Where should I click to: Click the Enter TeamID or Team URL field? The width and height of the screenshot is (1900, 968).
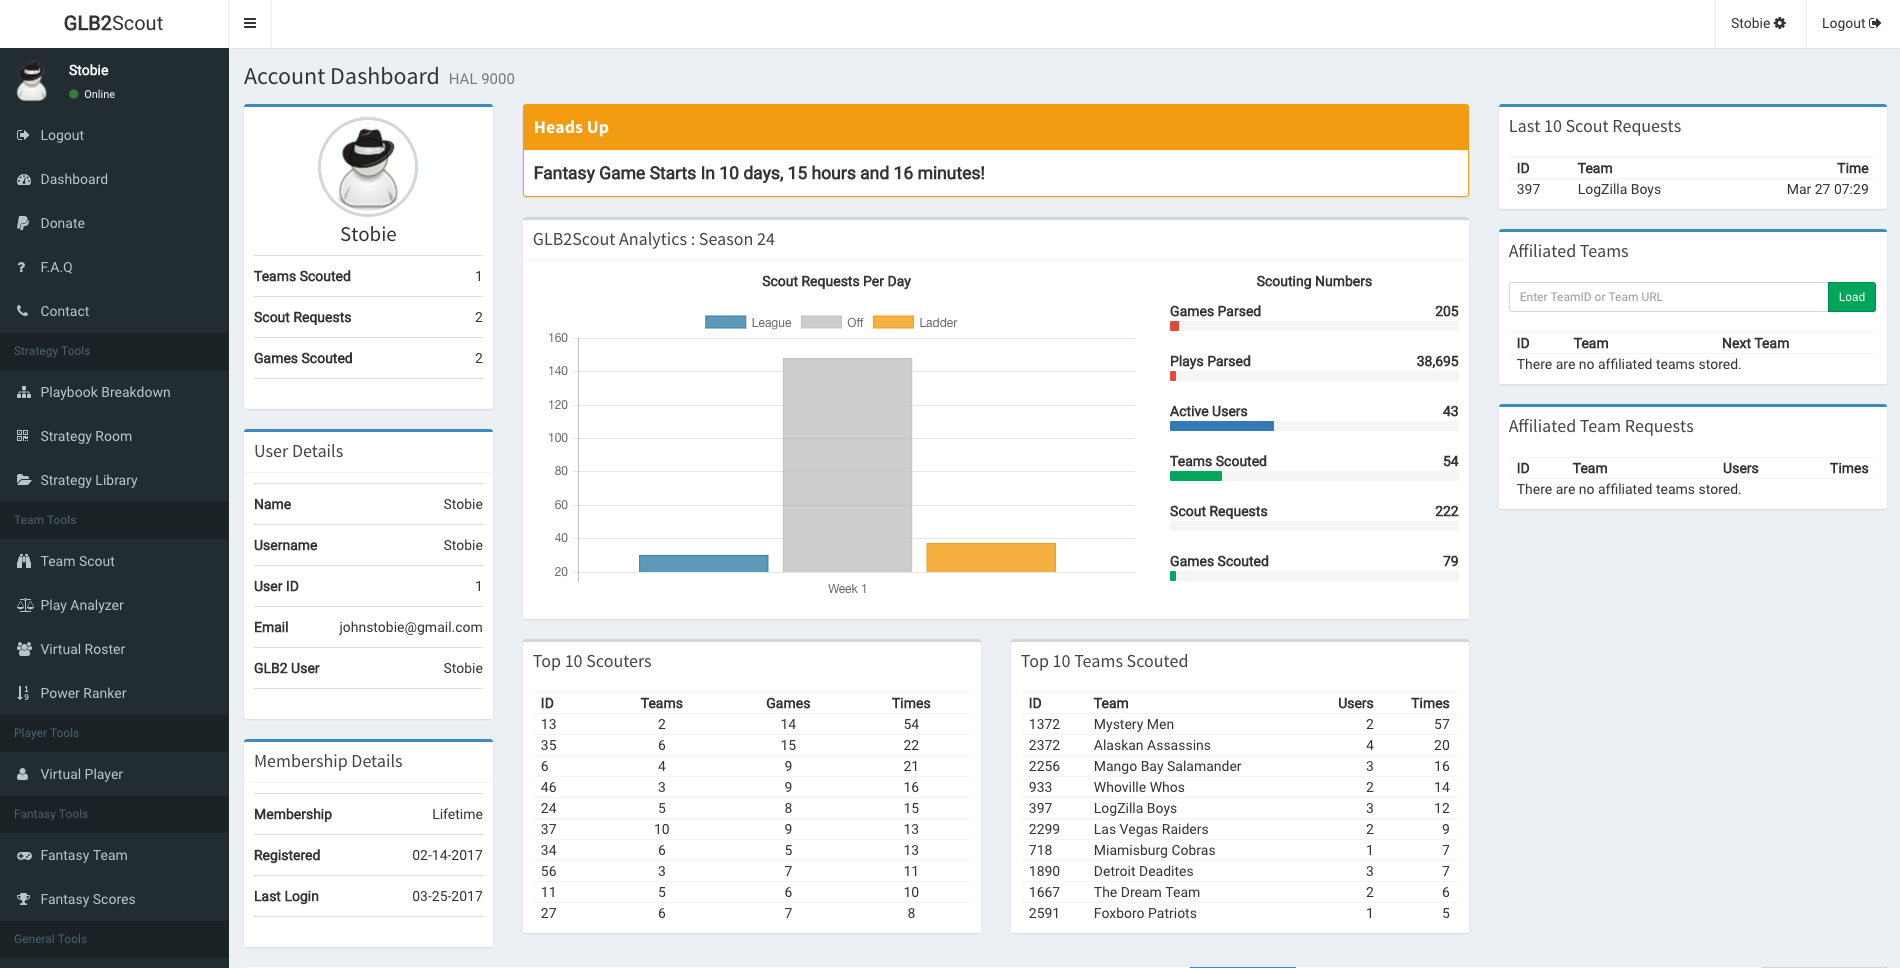click(x=1667, y=297)
